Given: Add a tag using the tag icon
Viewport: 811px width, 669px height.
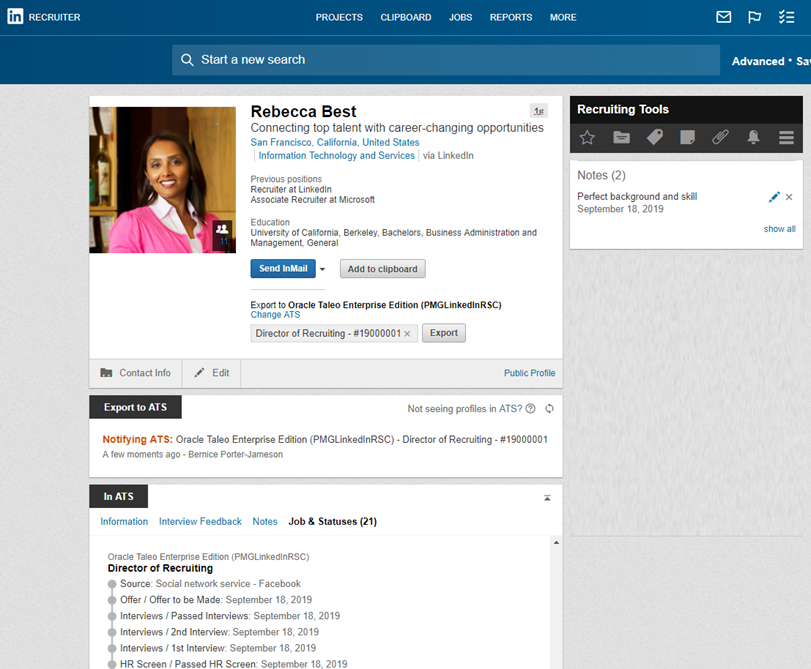Looking at the screenshot, I should (655, 137).
